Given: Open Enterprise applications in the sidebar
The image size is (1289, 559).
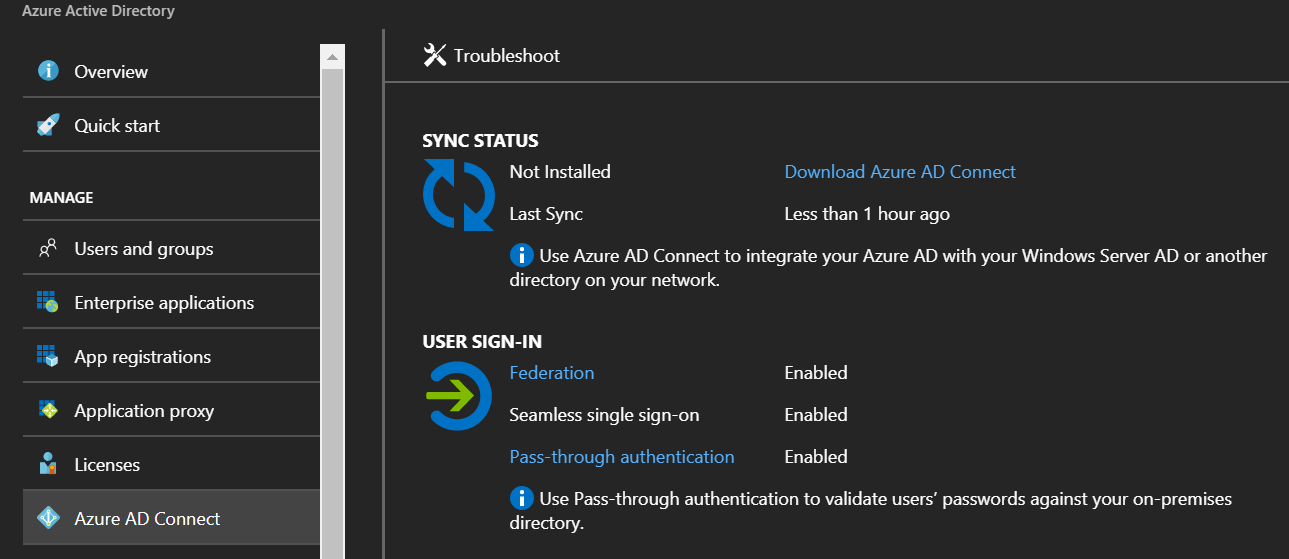Looking at the screenshot, I should click(171, 303).
